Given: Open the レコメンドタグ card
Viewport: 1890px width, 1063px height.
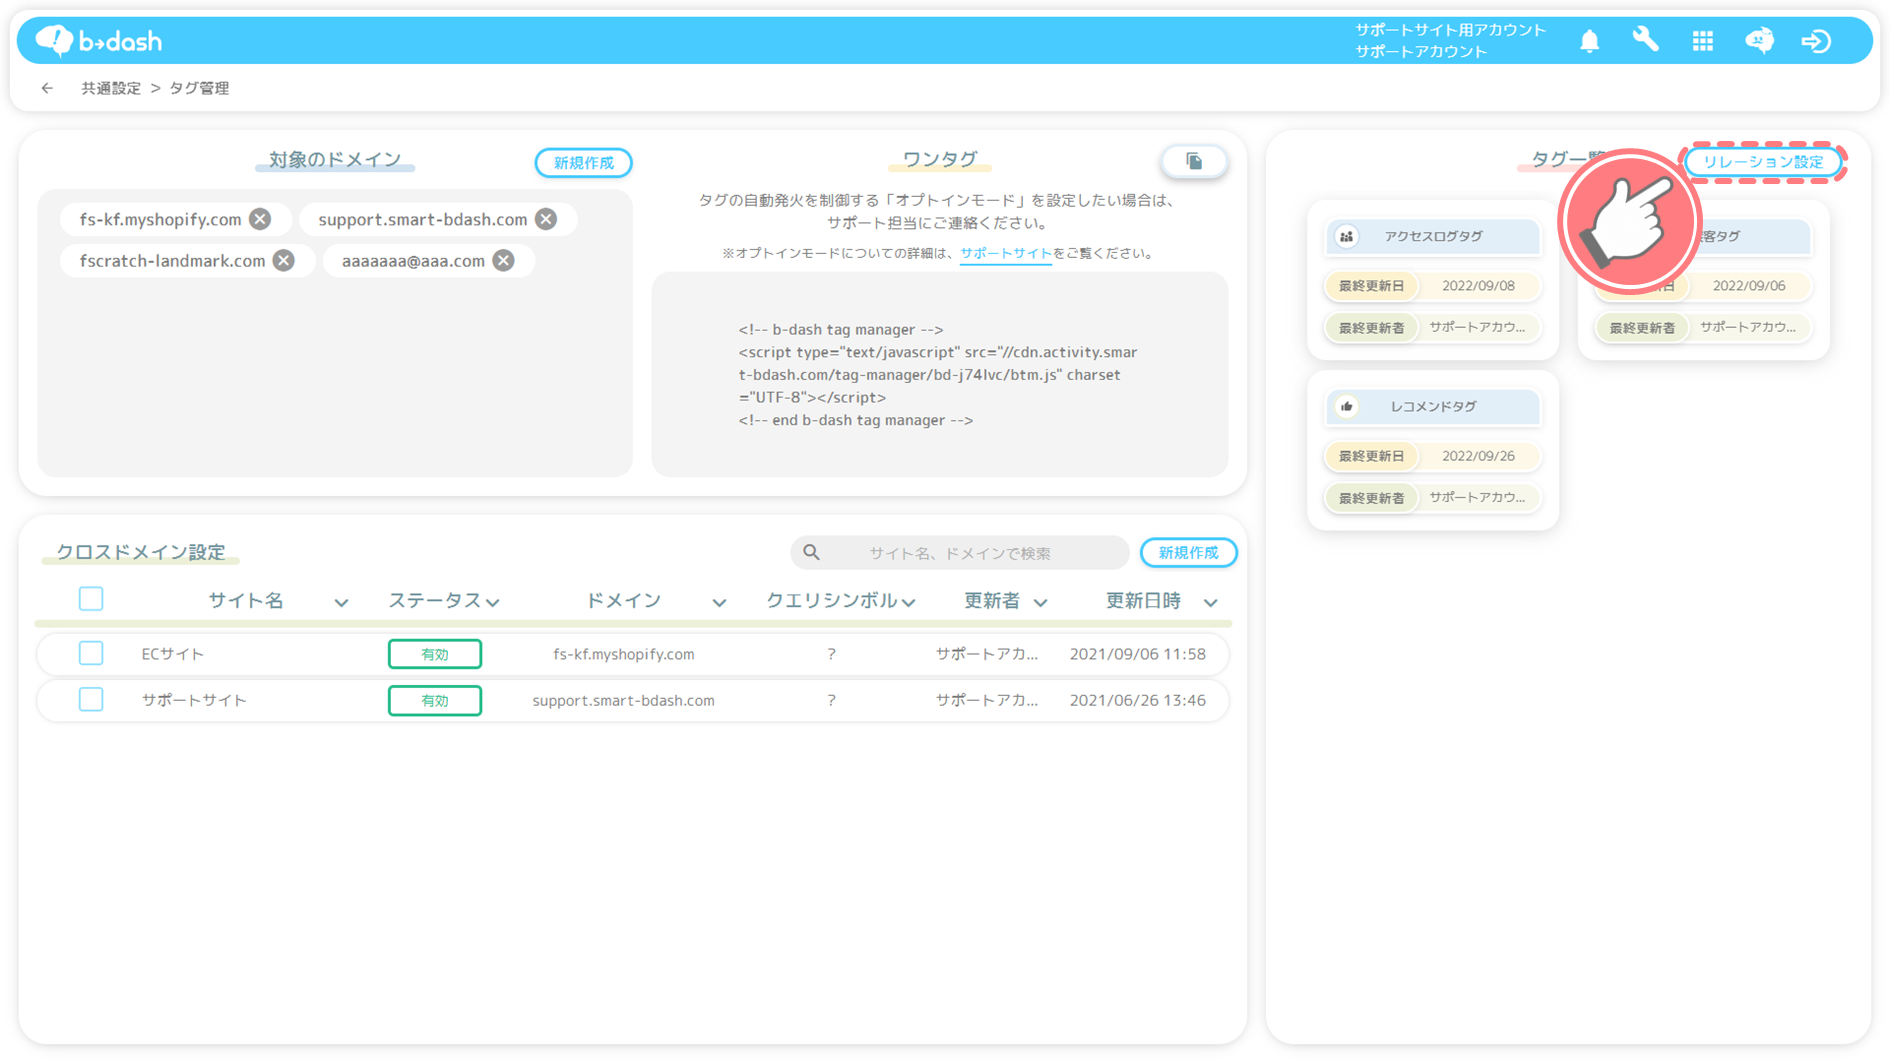Looking at the screenshot, I should (x=1432, y=450).
